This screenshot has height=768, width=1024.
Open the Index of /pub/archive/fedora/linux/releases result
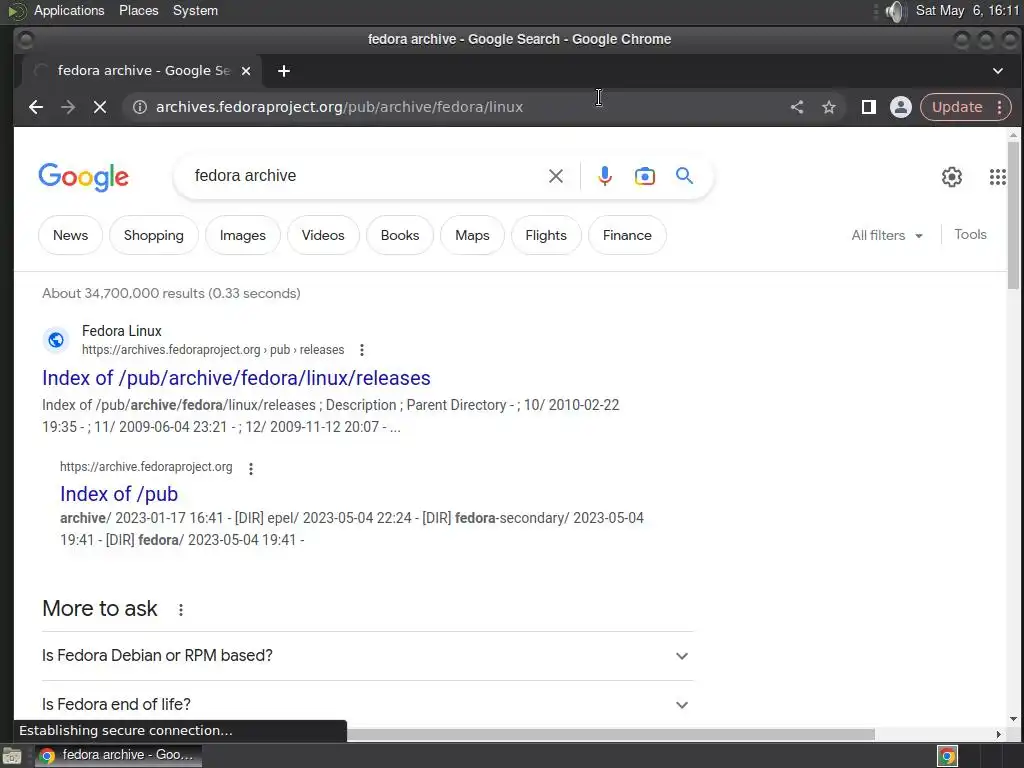coord(236,378)
